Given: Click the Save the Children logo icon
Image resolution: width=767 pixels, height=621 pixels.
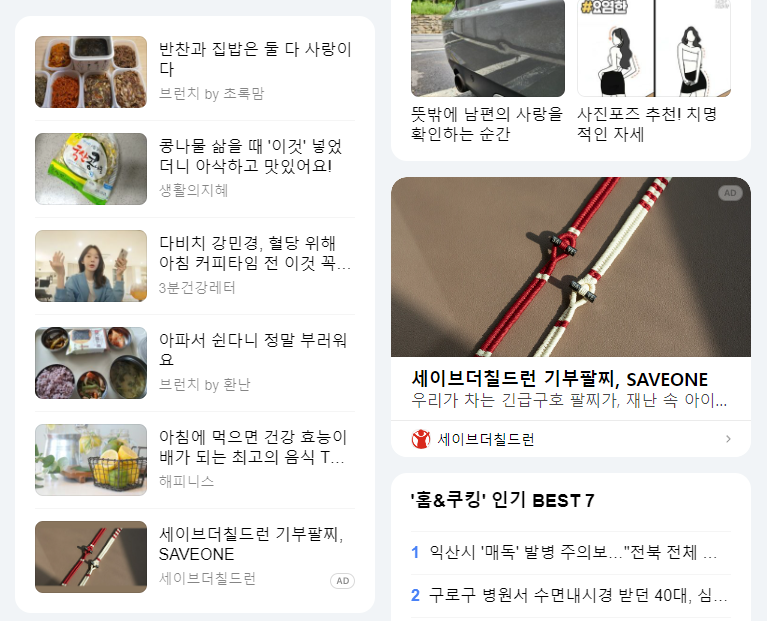Looking at the screenshot, I should [421, 439].
